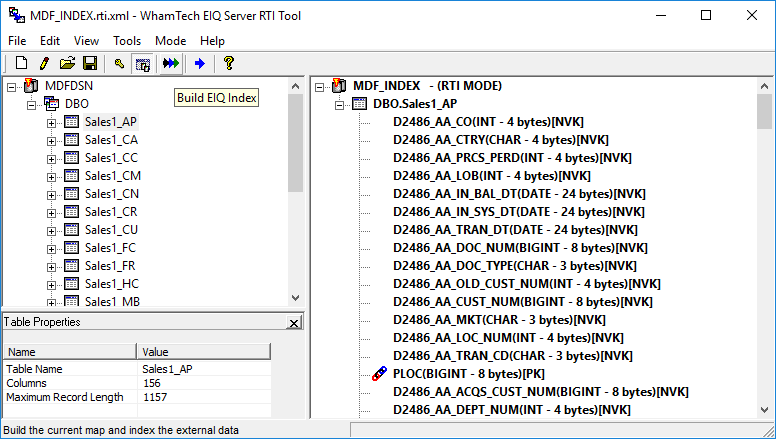Select D2486_AA_MKT column entry
Screen dimensions: 776x439
tap(499, 320)
